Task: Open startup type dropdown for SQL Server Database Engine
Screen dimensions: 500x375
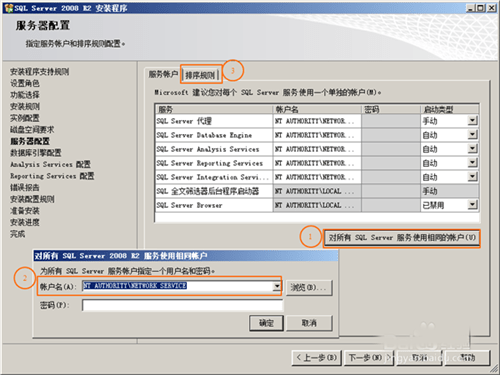Action: point(472,135)
